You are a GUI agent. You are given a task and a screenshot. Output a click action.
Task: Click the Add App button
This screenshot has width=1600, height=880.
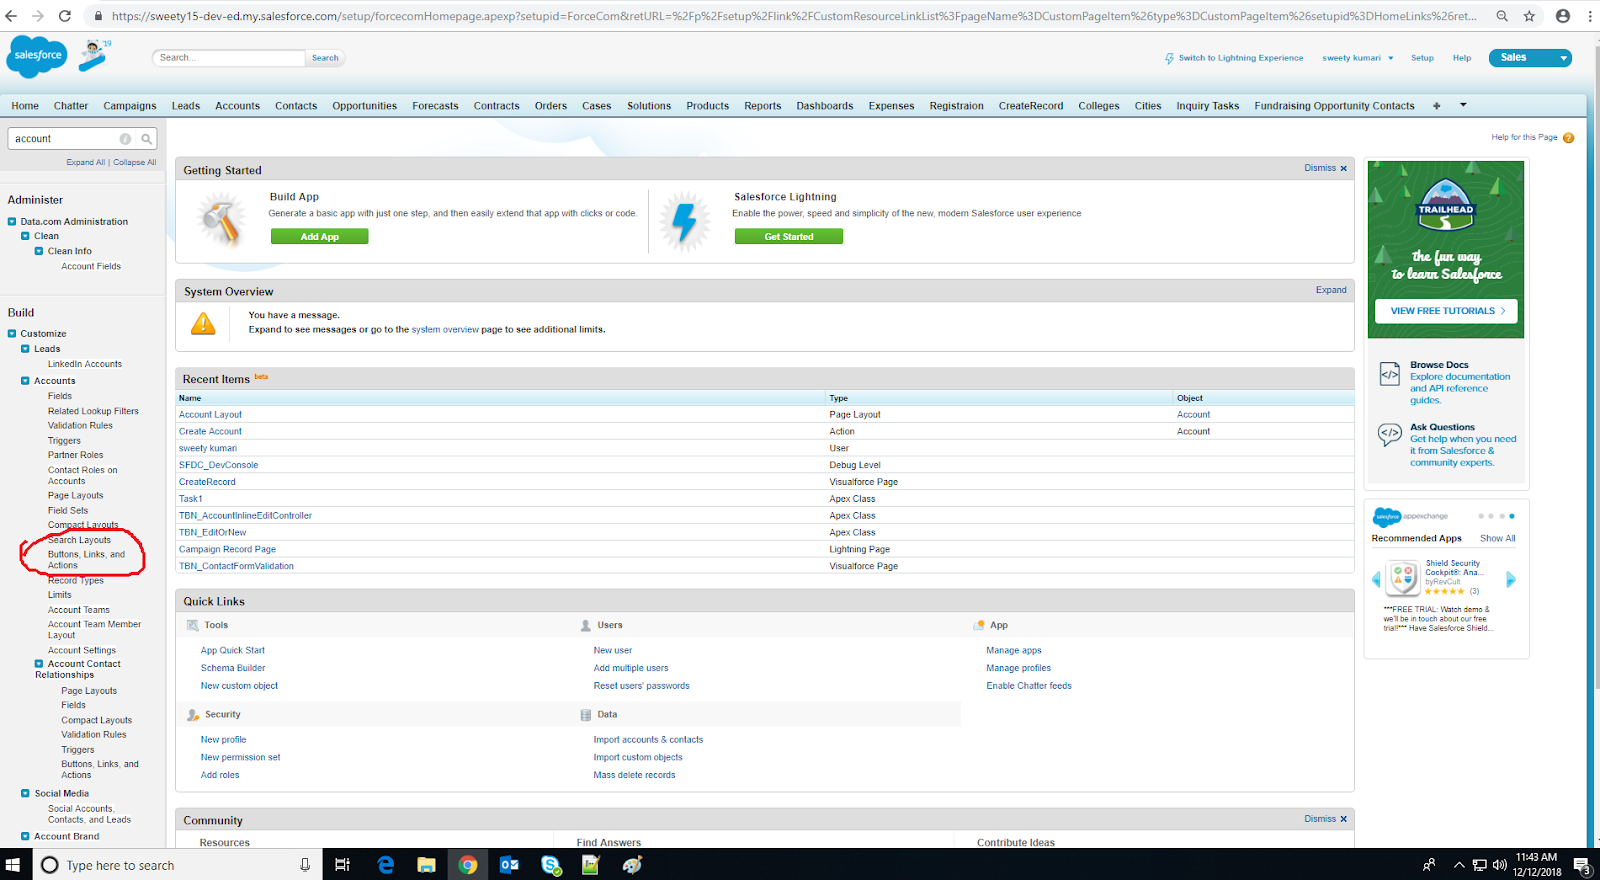point(320,237)
